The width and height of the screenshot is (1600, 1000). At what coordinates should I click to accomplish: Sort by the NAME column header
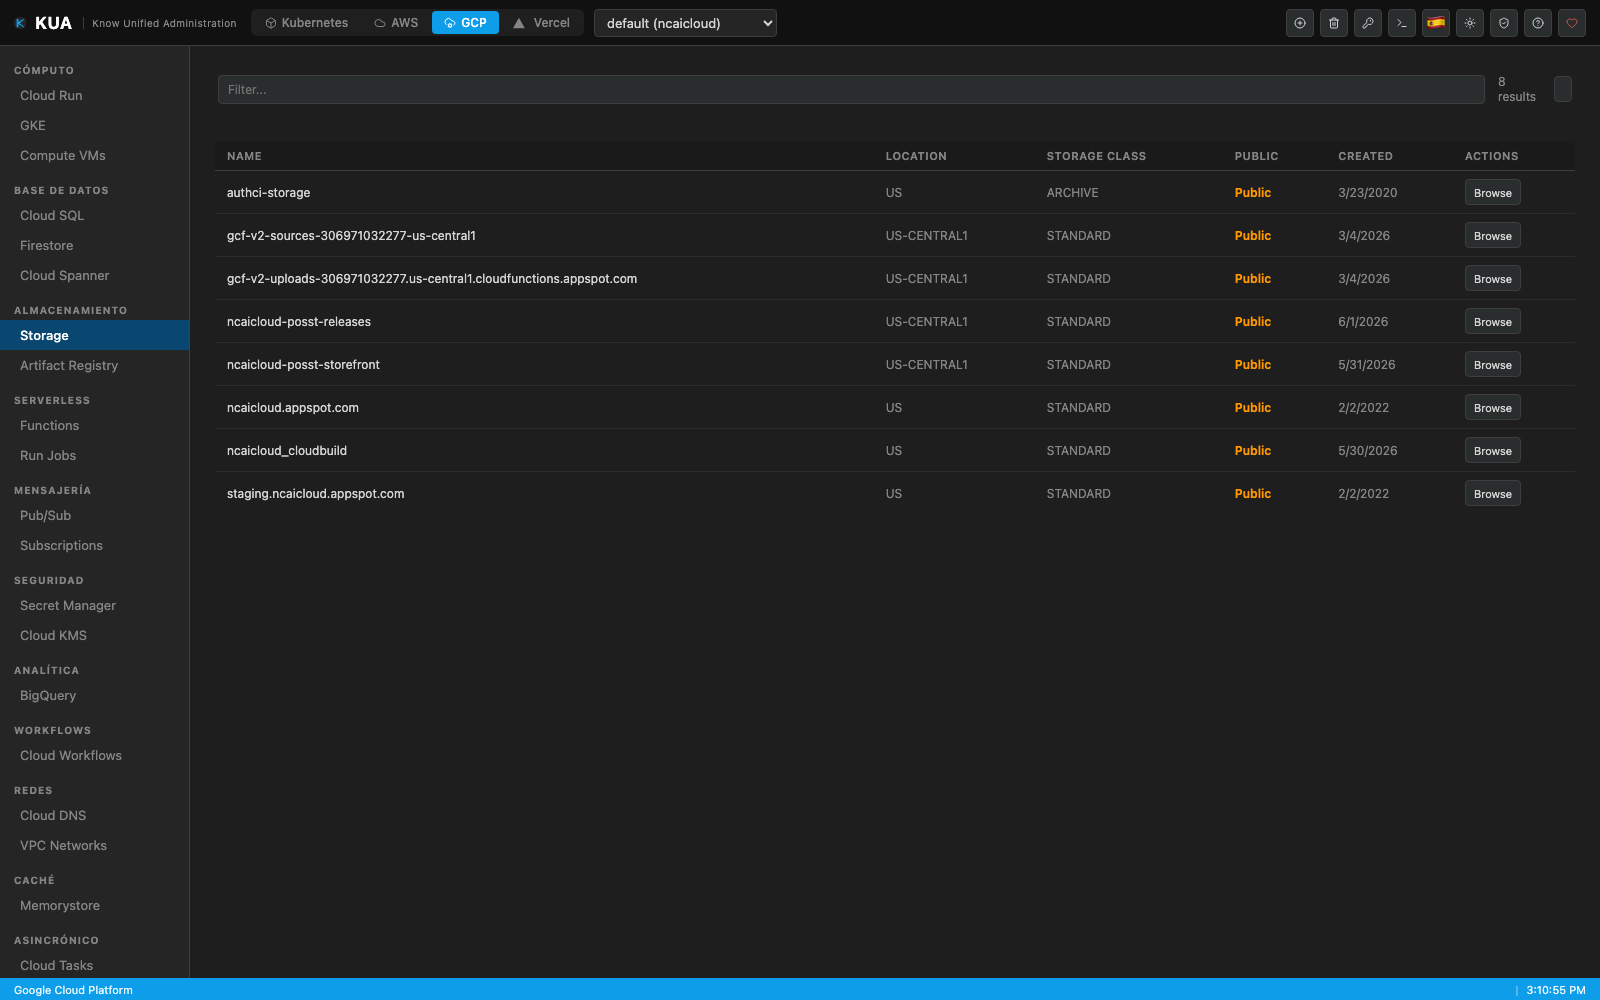tap(244, 157)
